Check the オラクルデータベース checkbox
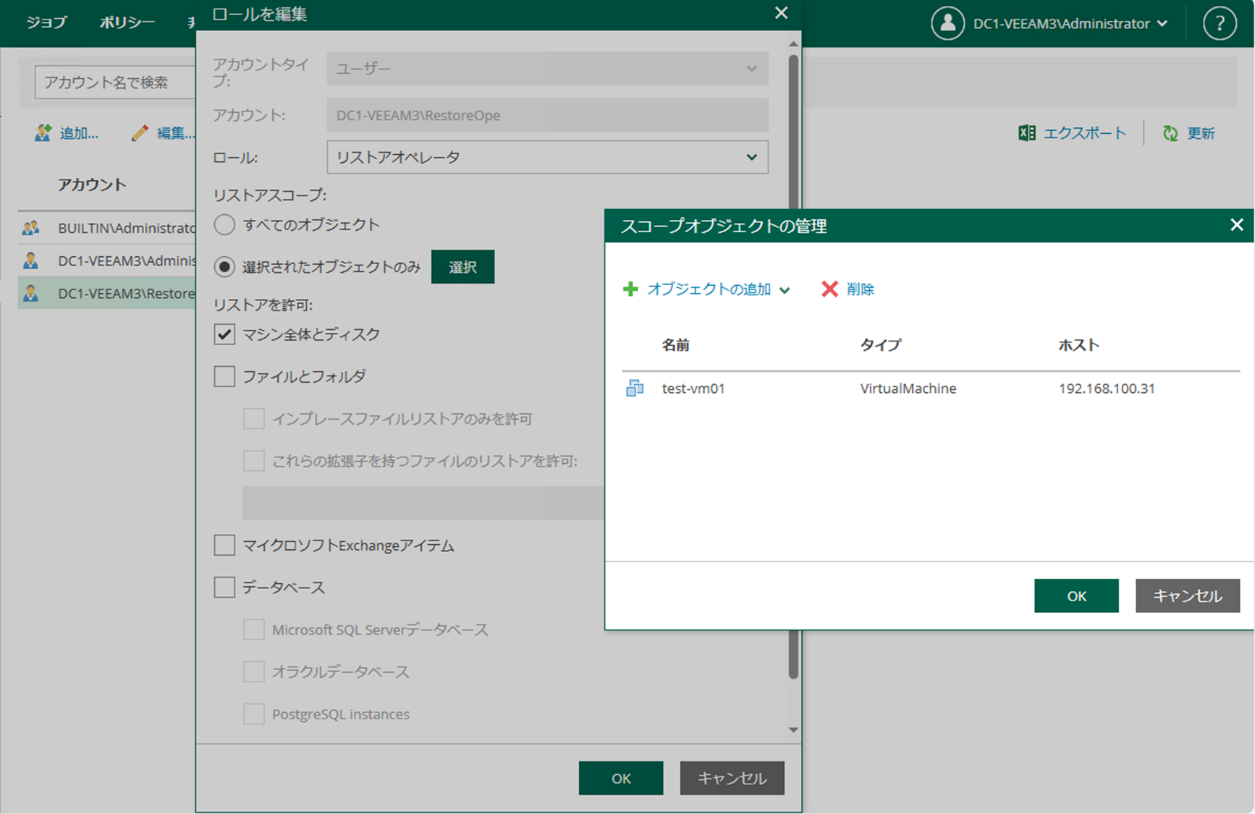 pyautogui.click(x=254, y=672)
